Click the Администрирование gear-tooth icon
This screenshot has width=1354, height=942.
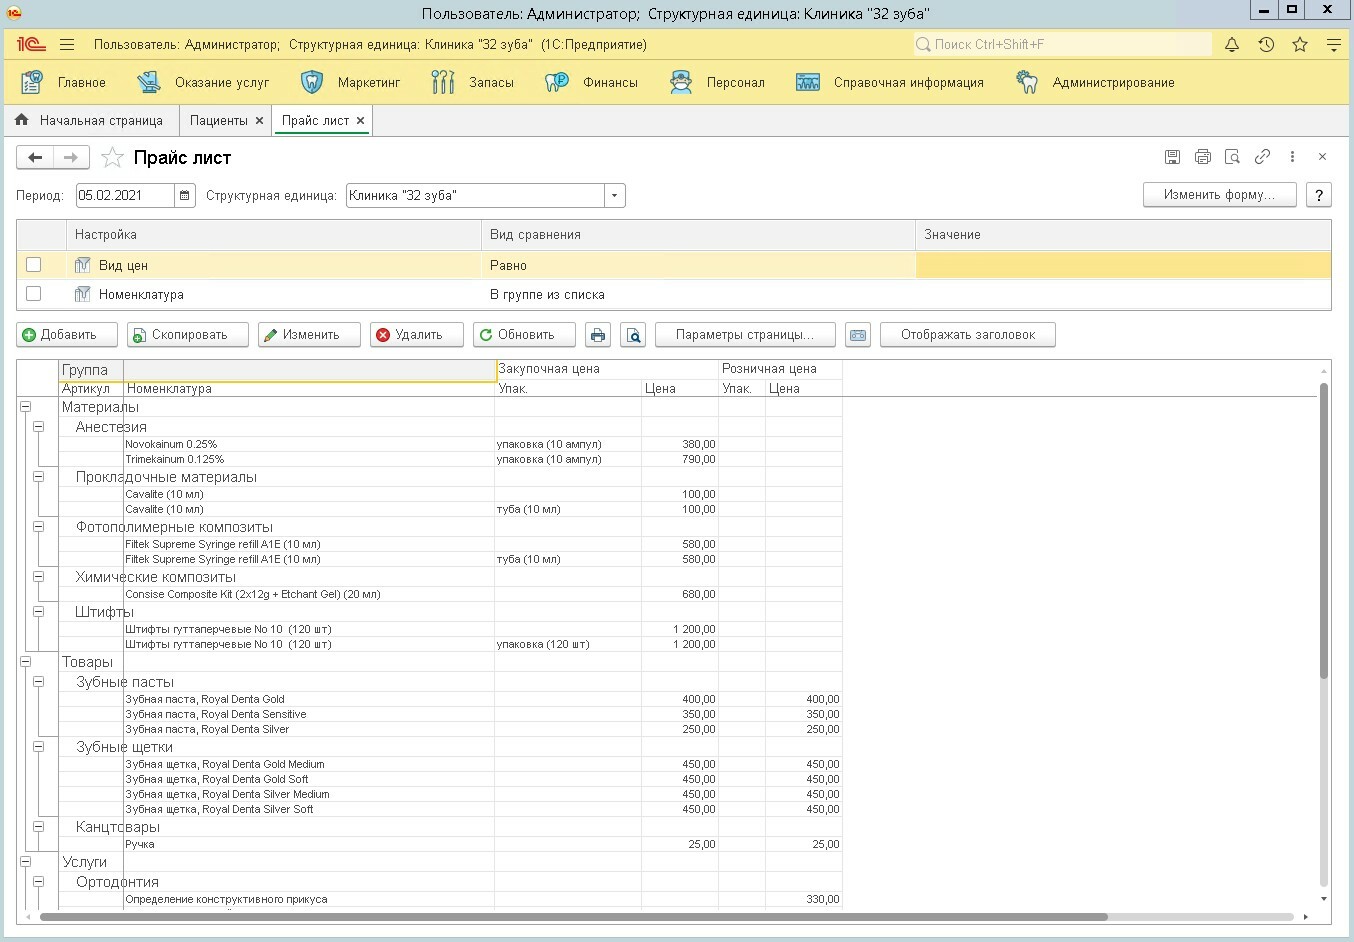click(x=1027, y=82)
